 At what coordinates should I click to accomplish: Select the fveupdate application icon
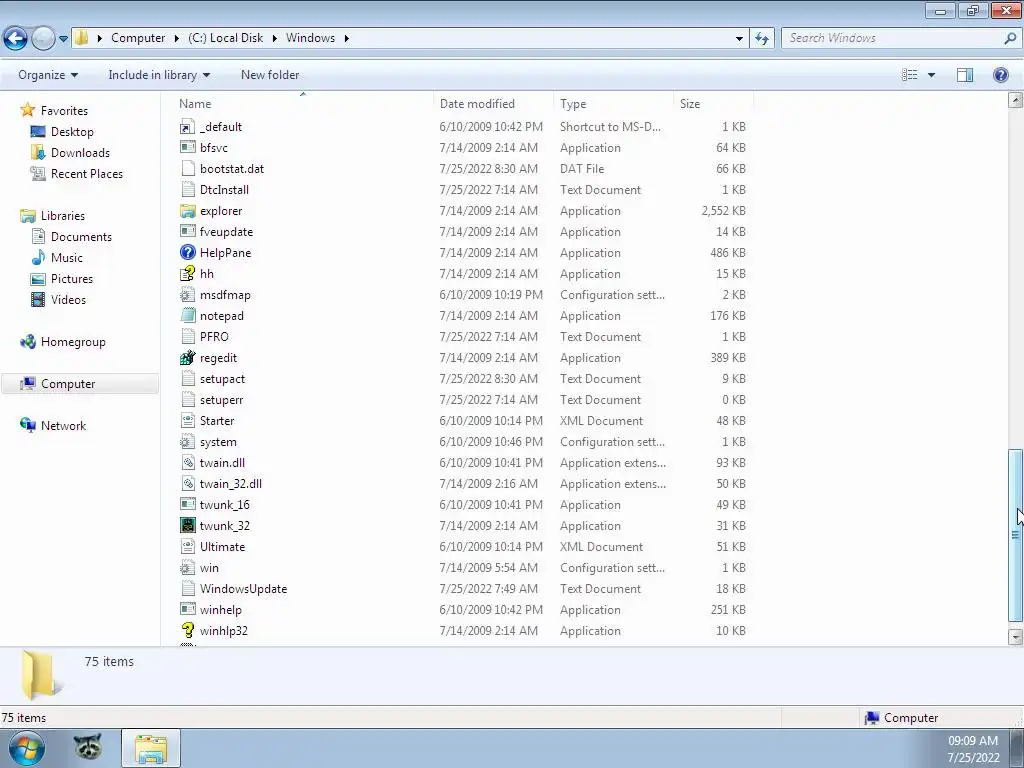tap(187, 232)
